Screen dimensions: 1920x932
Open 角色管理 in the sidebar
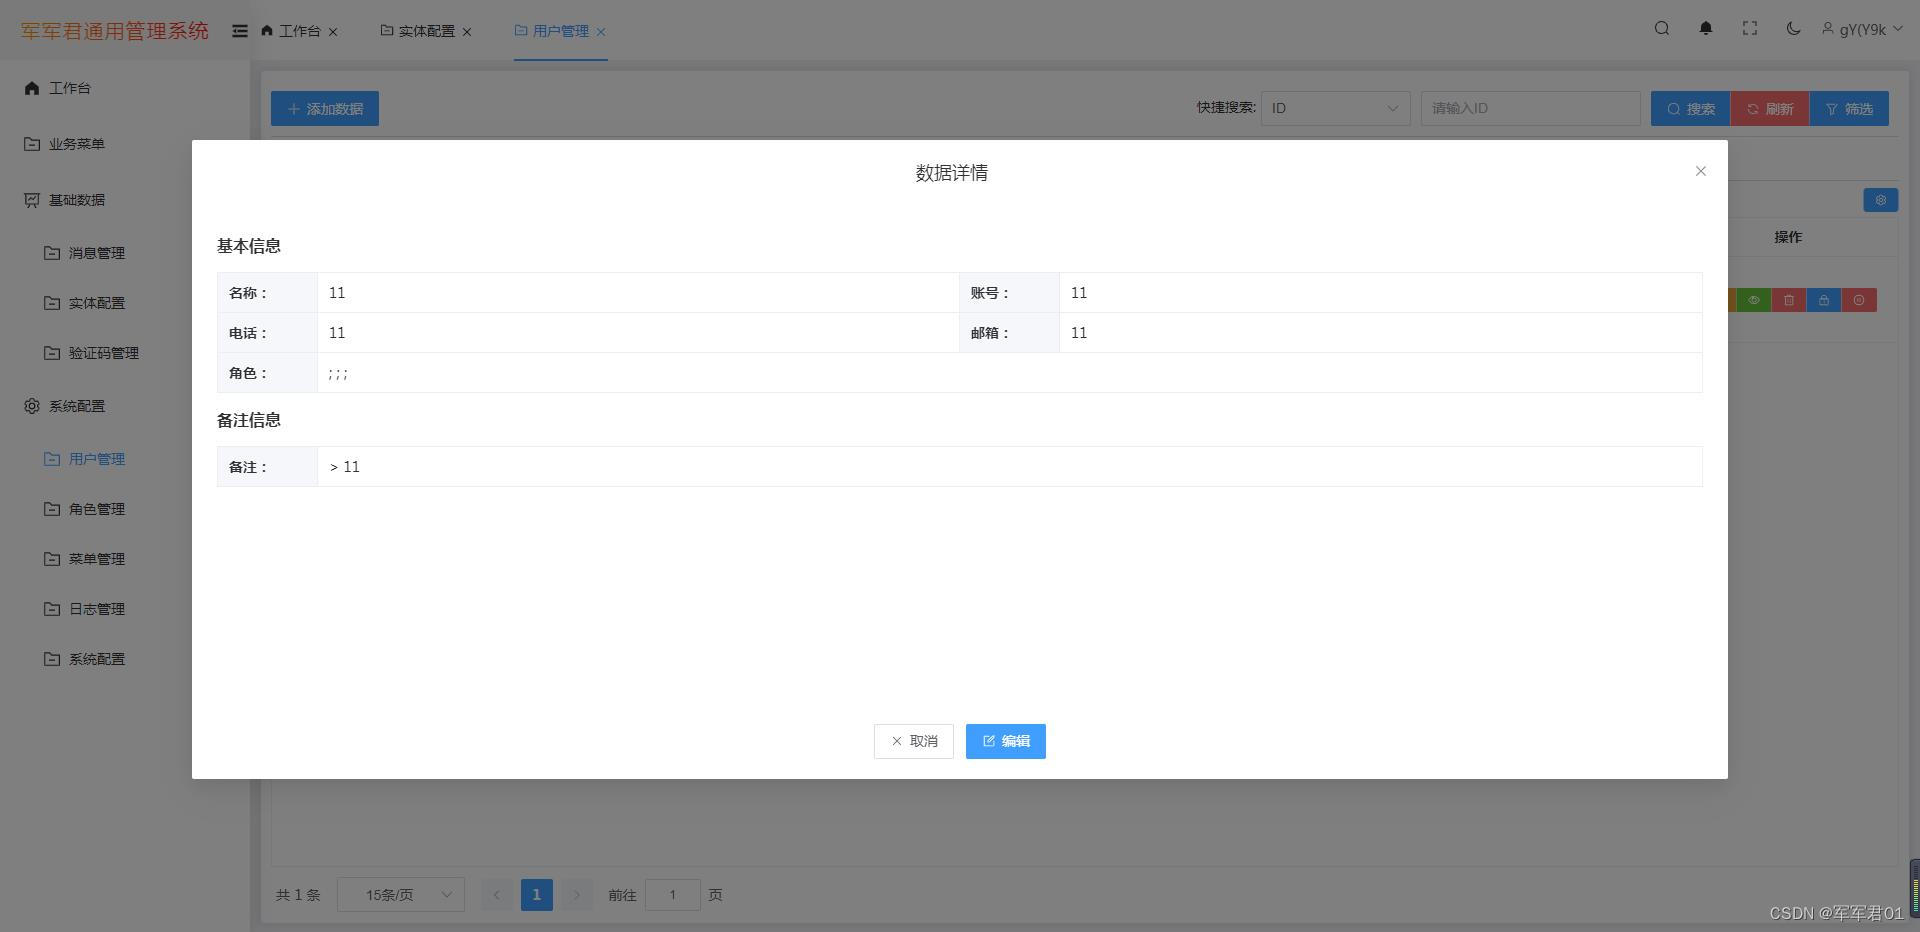pos(97,508)
